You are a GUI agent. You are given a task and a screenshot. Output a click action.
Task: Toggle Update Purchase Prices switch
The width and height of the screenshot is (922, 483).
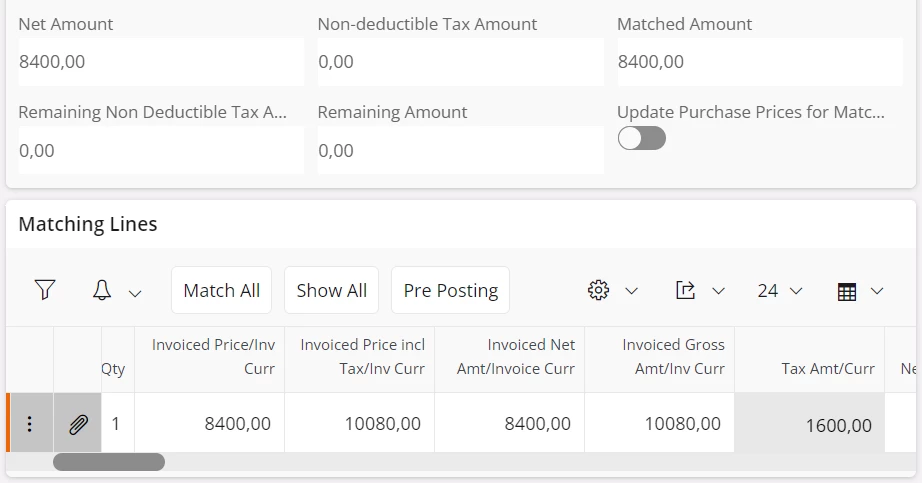point(641,138)
